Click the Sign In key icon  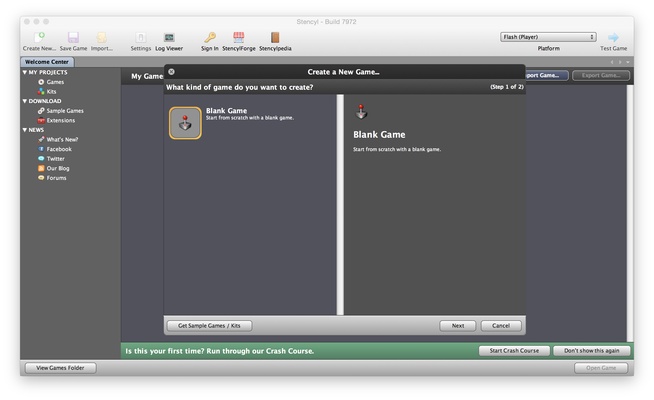(210, 38)
